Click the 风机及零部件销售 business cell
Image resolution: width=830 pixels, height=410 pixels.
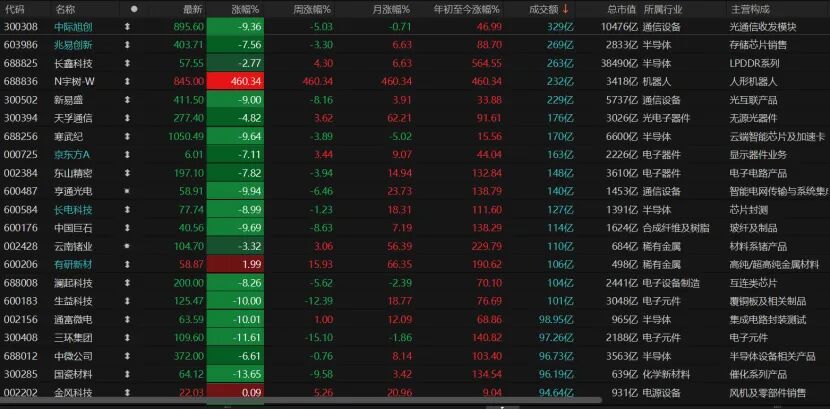768,393
